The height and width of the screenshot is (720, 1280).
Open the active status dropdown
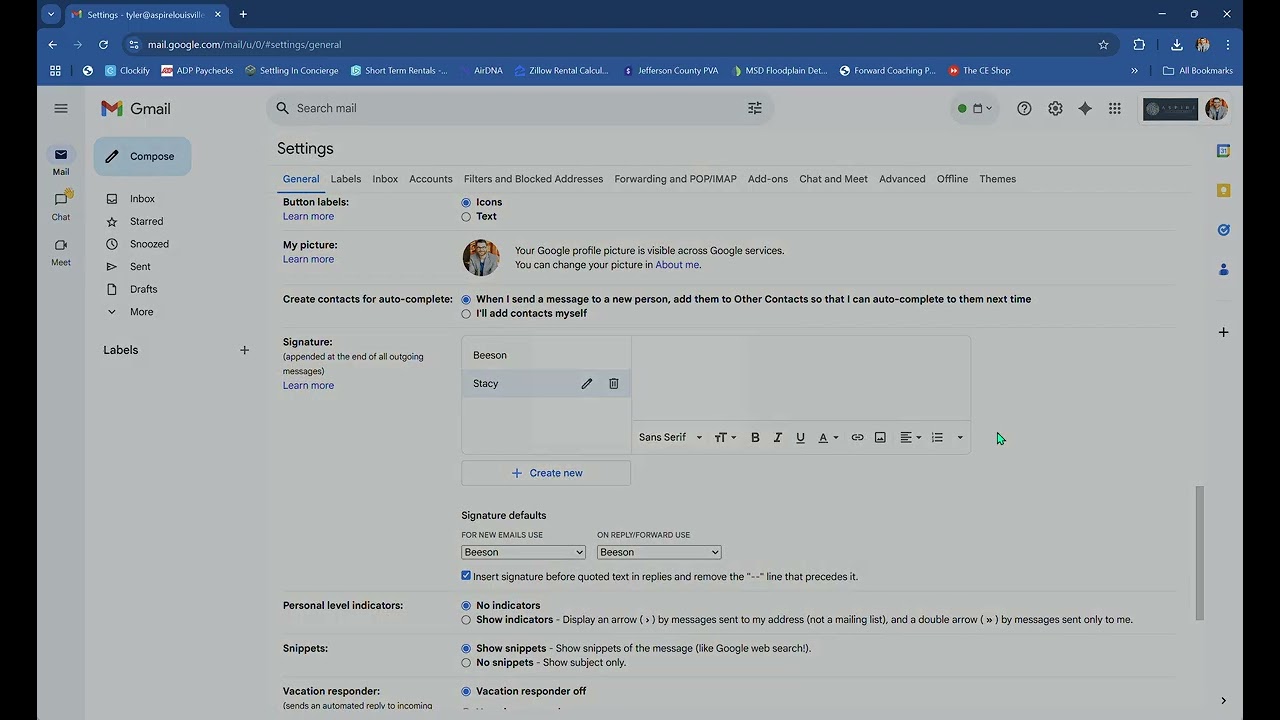coord(975,108)
